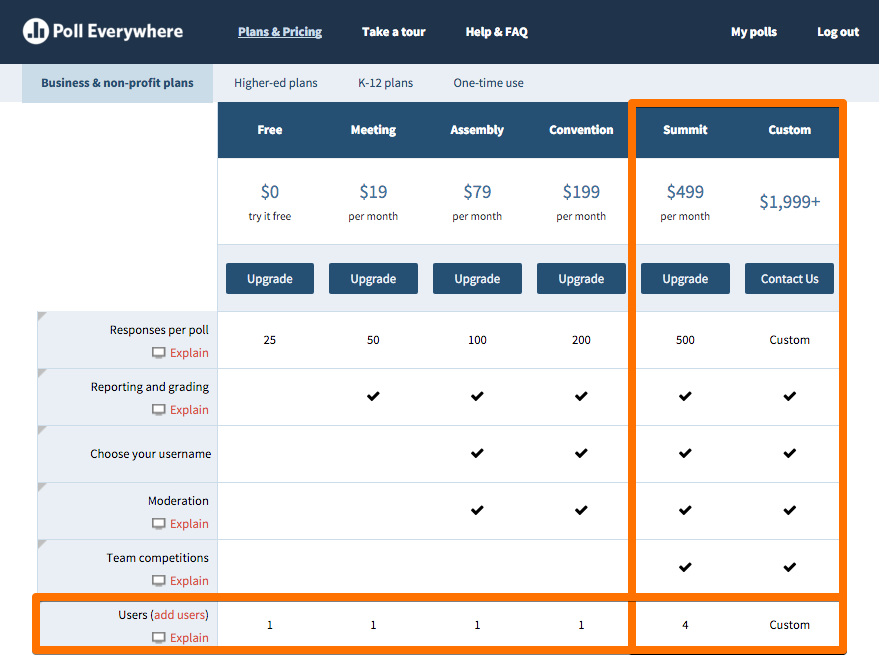Screen dimensions: 879x658
Task: Click Upgrade button for the $499 Summit plan
Action: (x=685, y=279)
